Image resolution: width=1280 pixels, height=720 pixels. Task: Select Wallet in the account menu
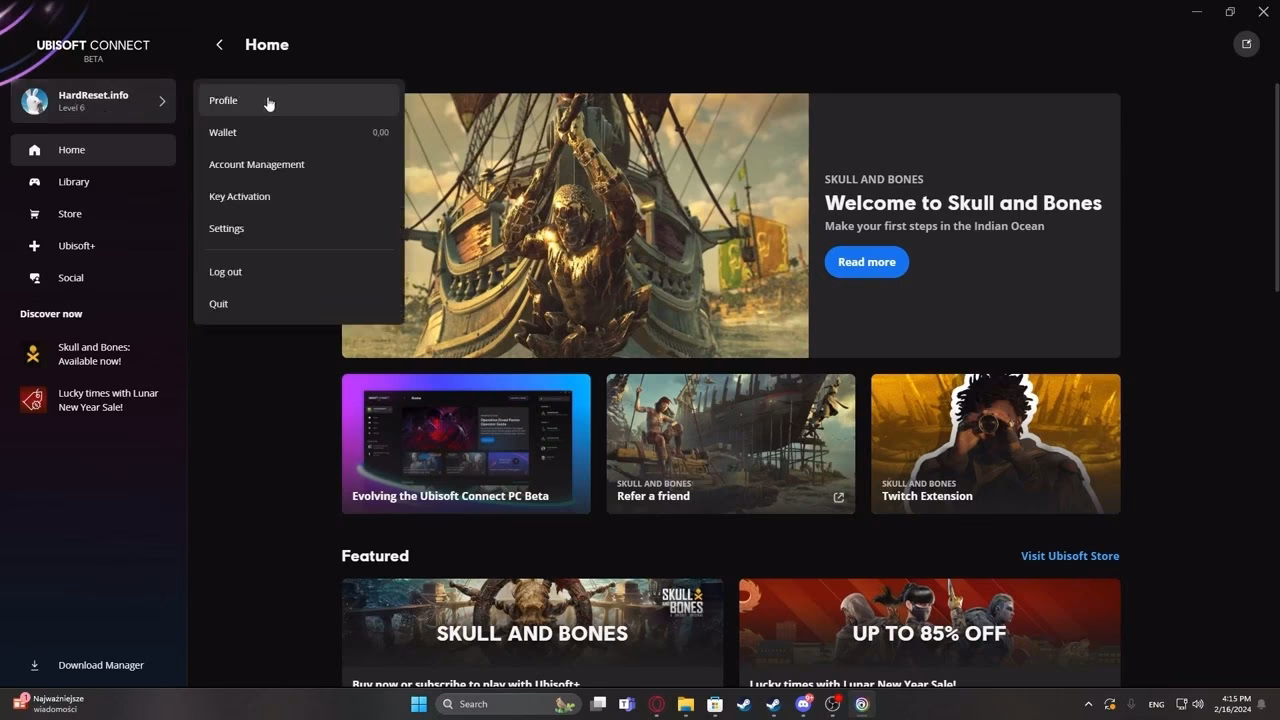pos(298,132)
